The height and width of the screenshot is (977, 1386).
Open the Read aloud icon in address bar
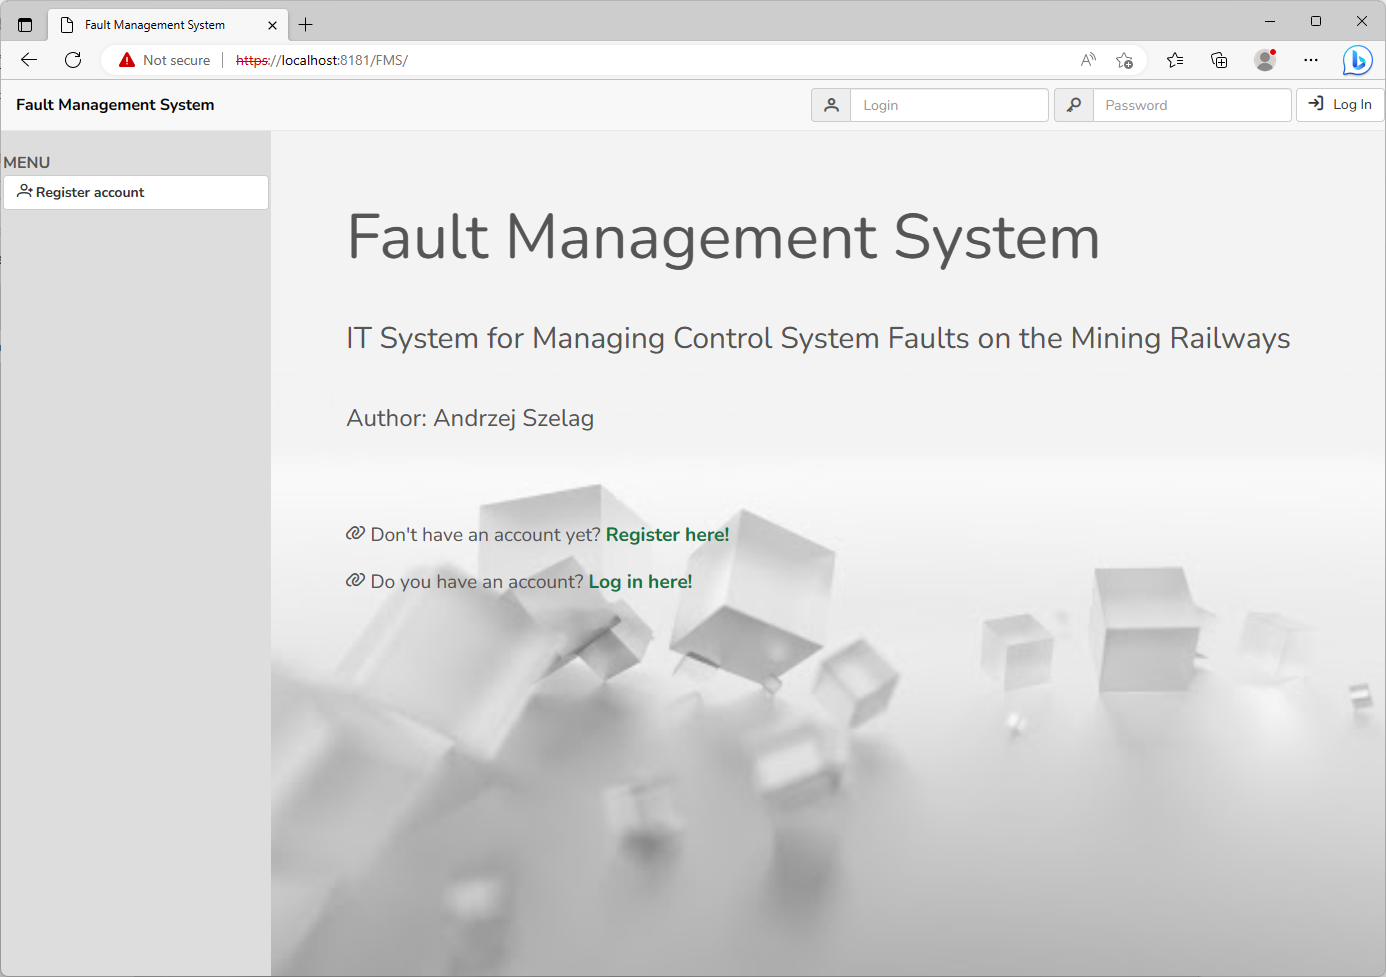[x=1088, y=60]
